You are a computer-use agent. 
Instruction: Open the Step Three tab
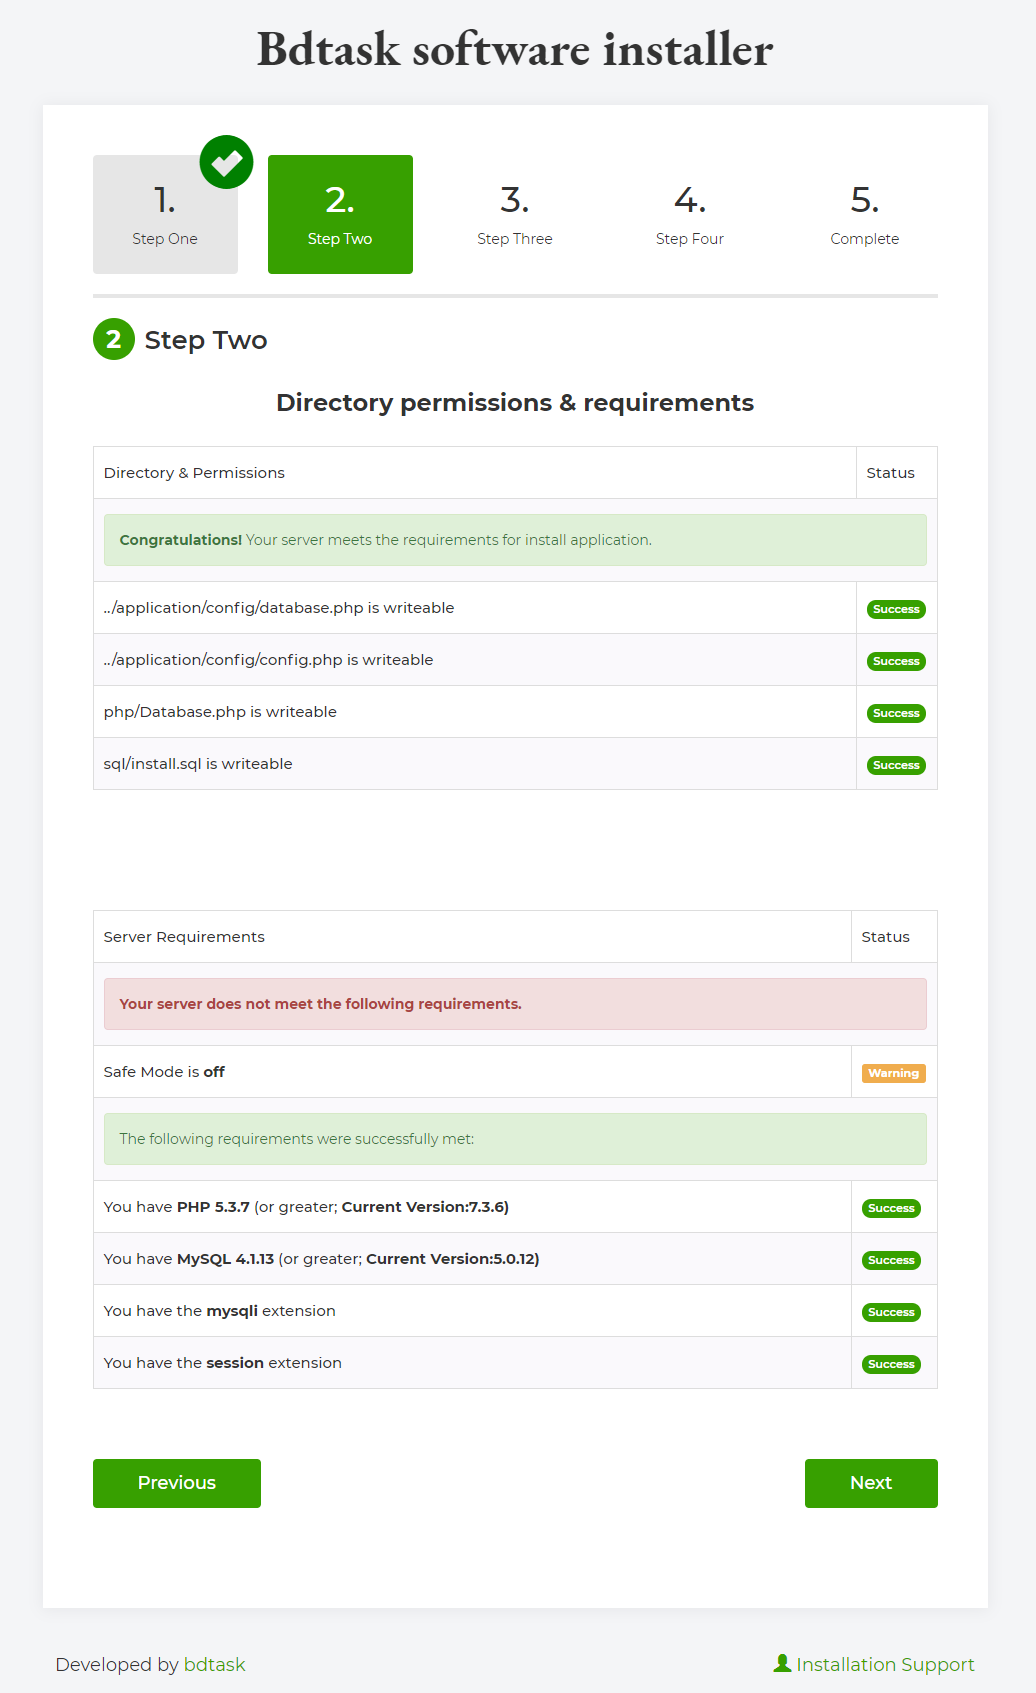tap(515, 214)
